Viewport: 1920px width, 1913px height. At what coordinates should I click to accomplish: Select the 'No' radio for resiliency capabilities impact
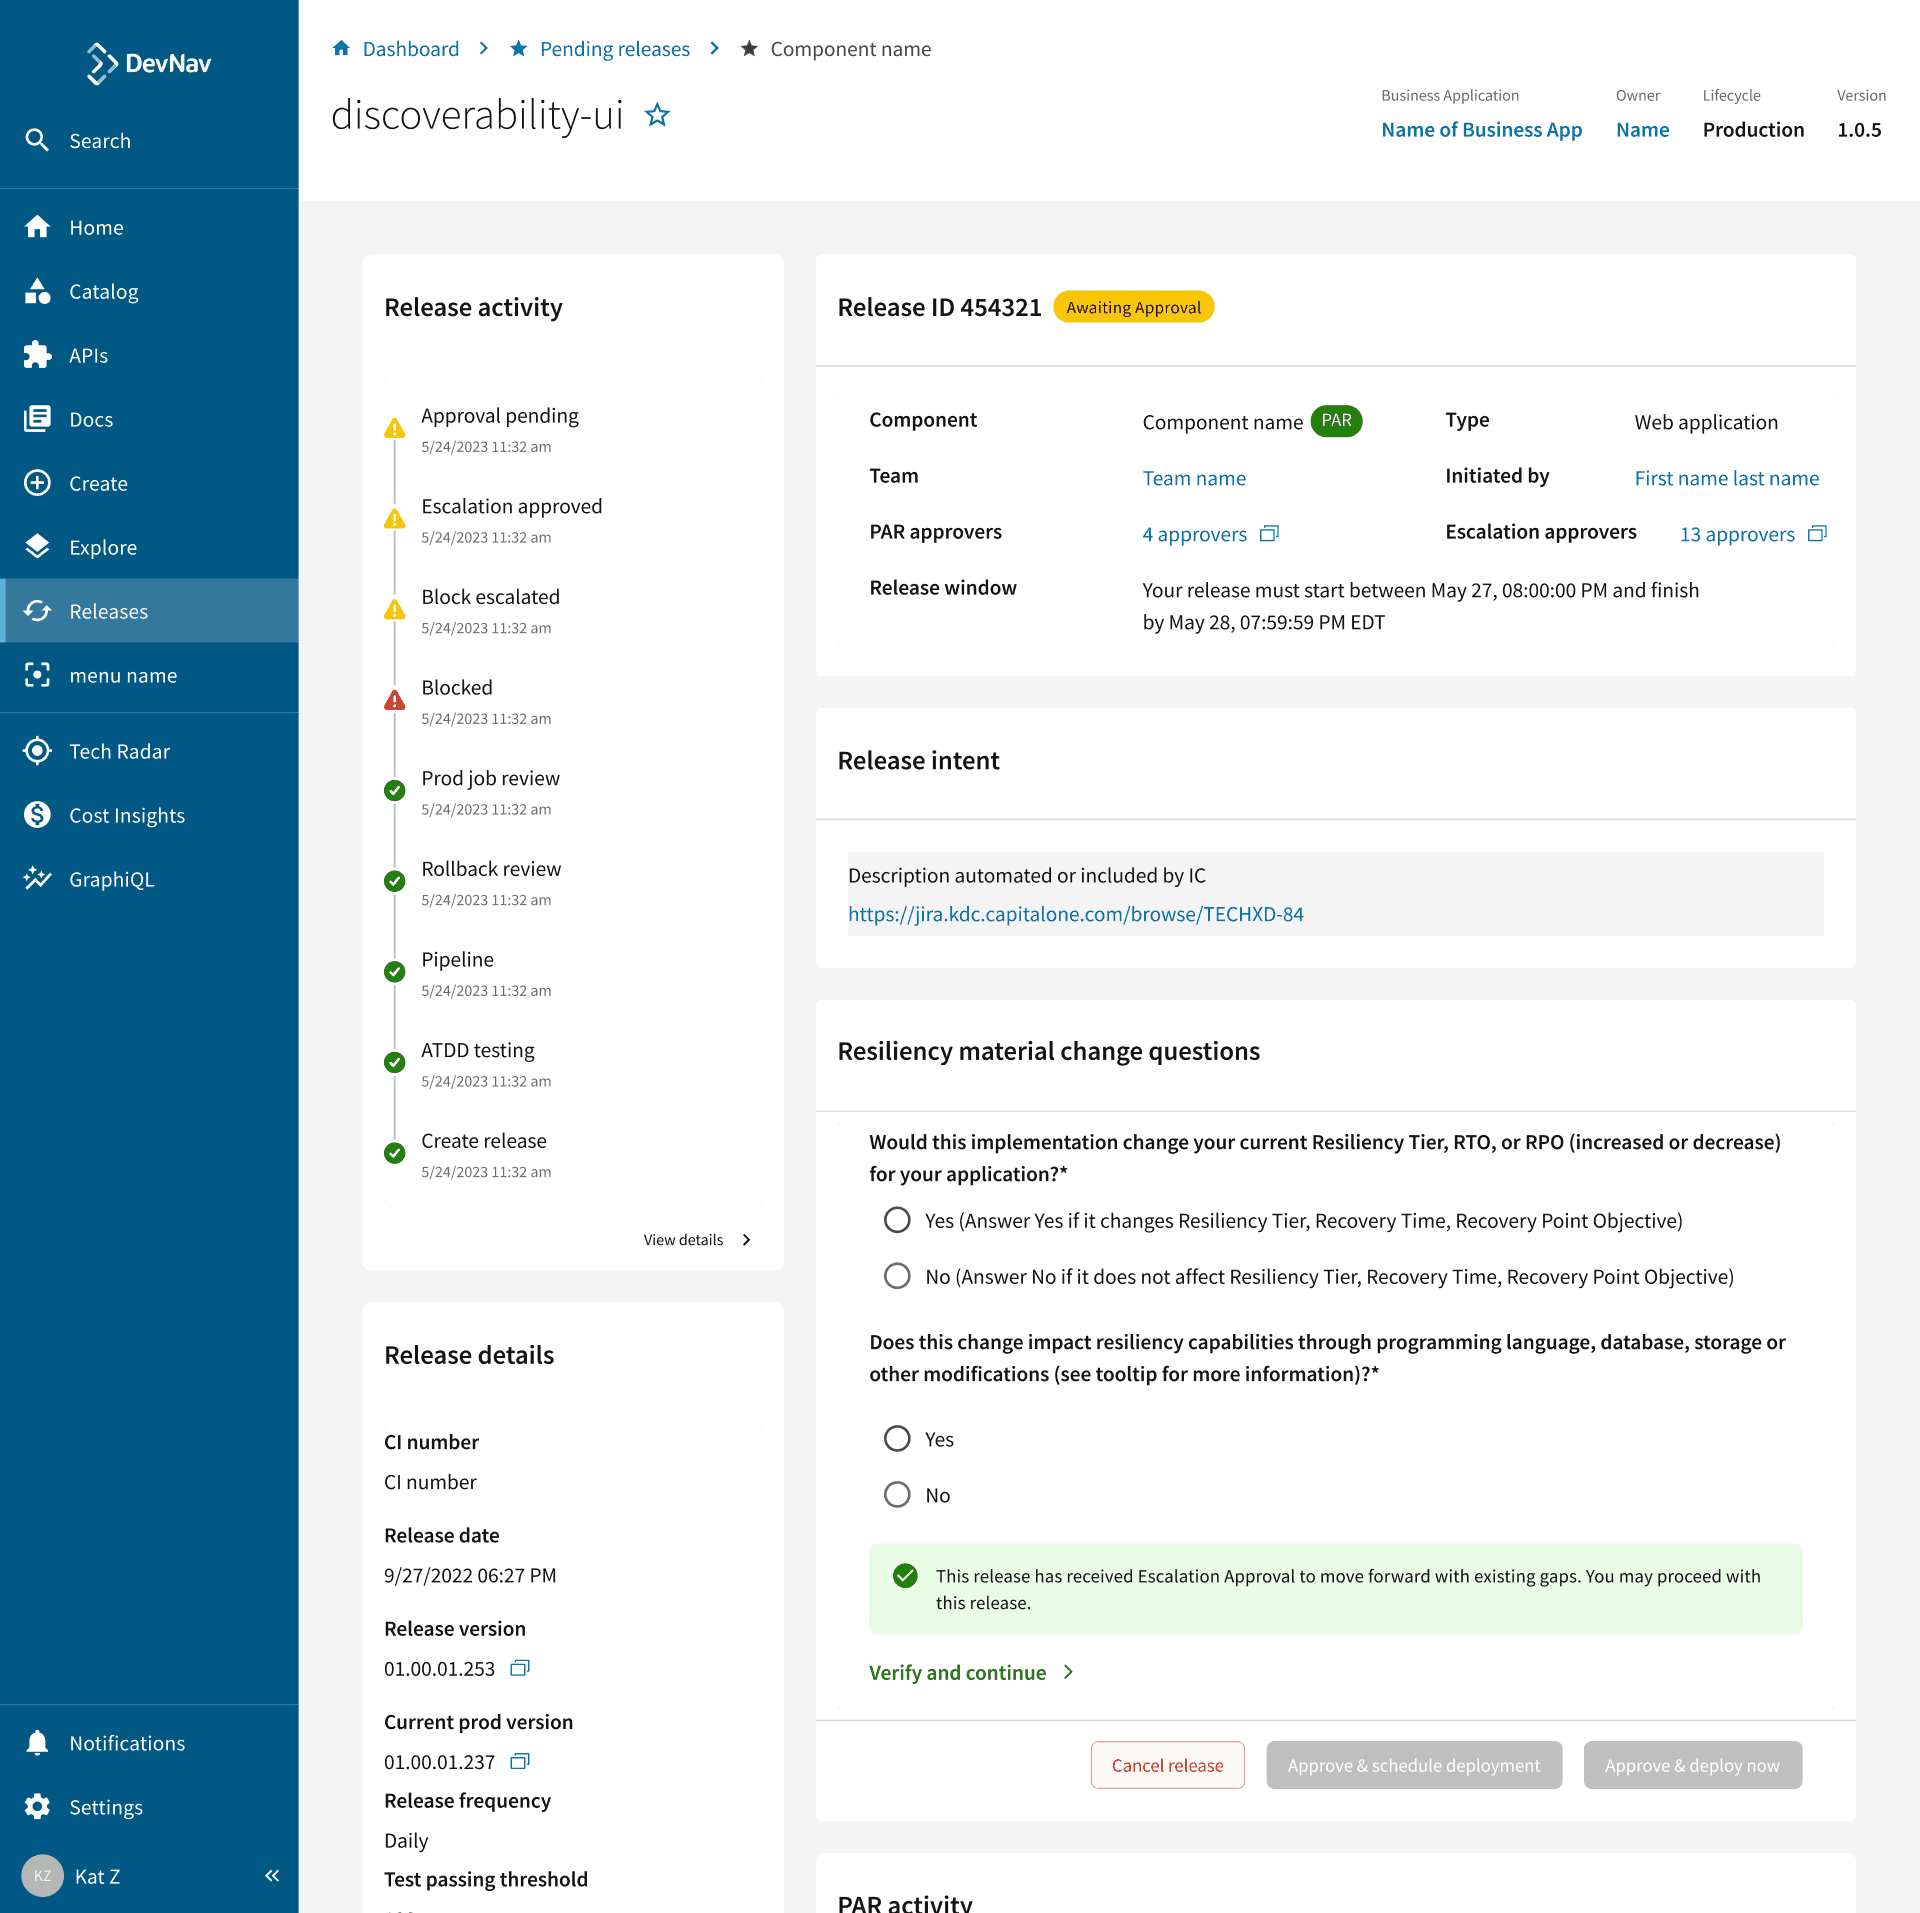[897, 1495]
